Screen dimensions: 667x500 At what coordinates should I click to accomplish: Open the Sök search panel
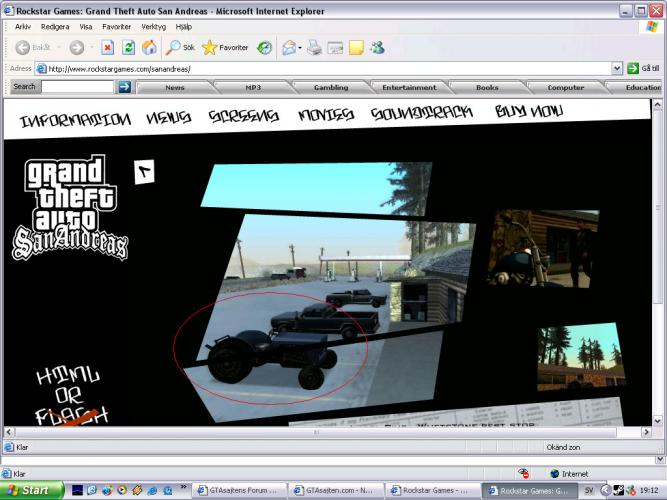point(180,47)
